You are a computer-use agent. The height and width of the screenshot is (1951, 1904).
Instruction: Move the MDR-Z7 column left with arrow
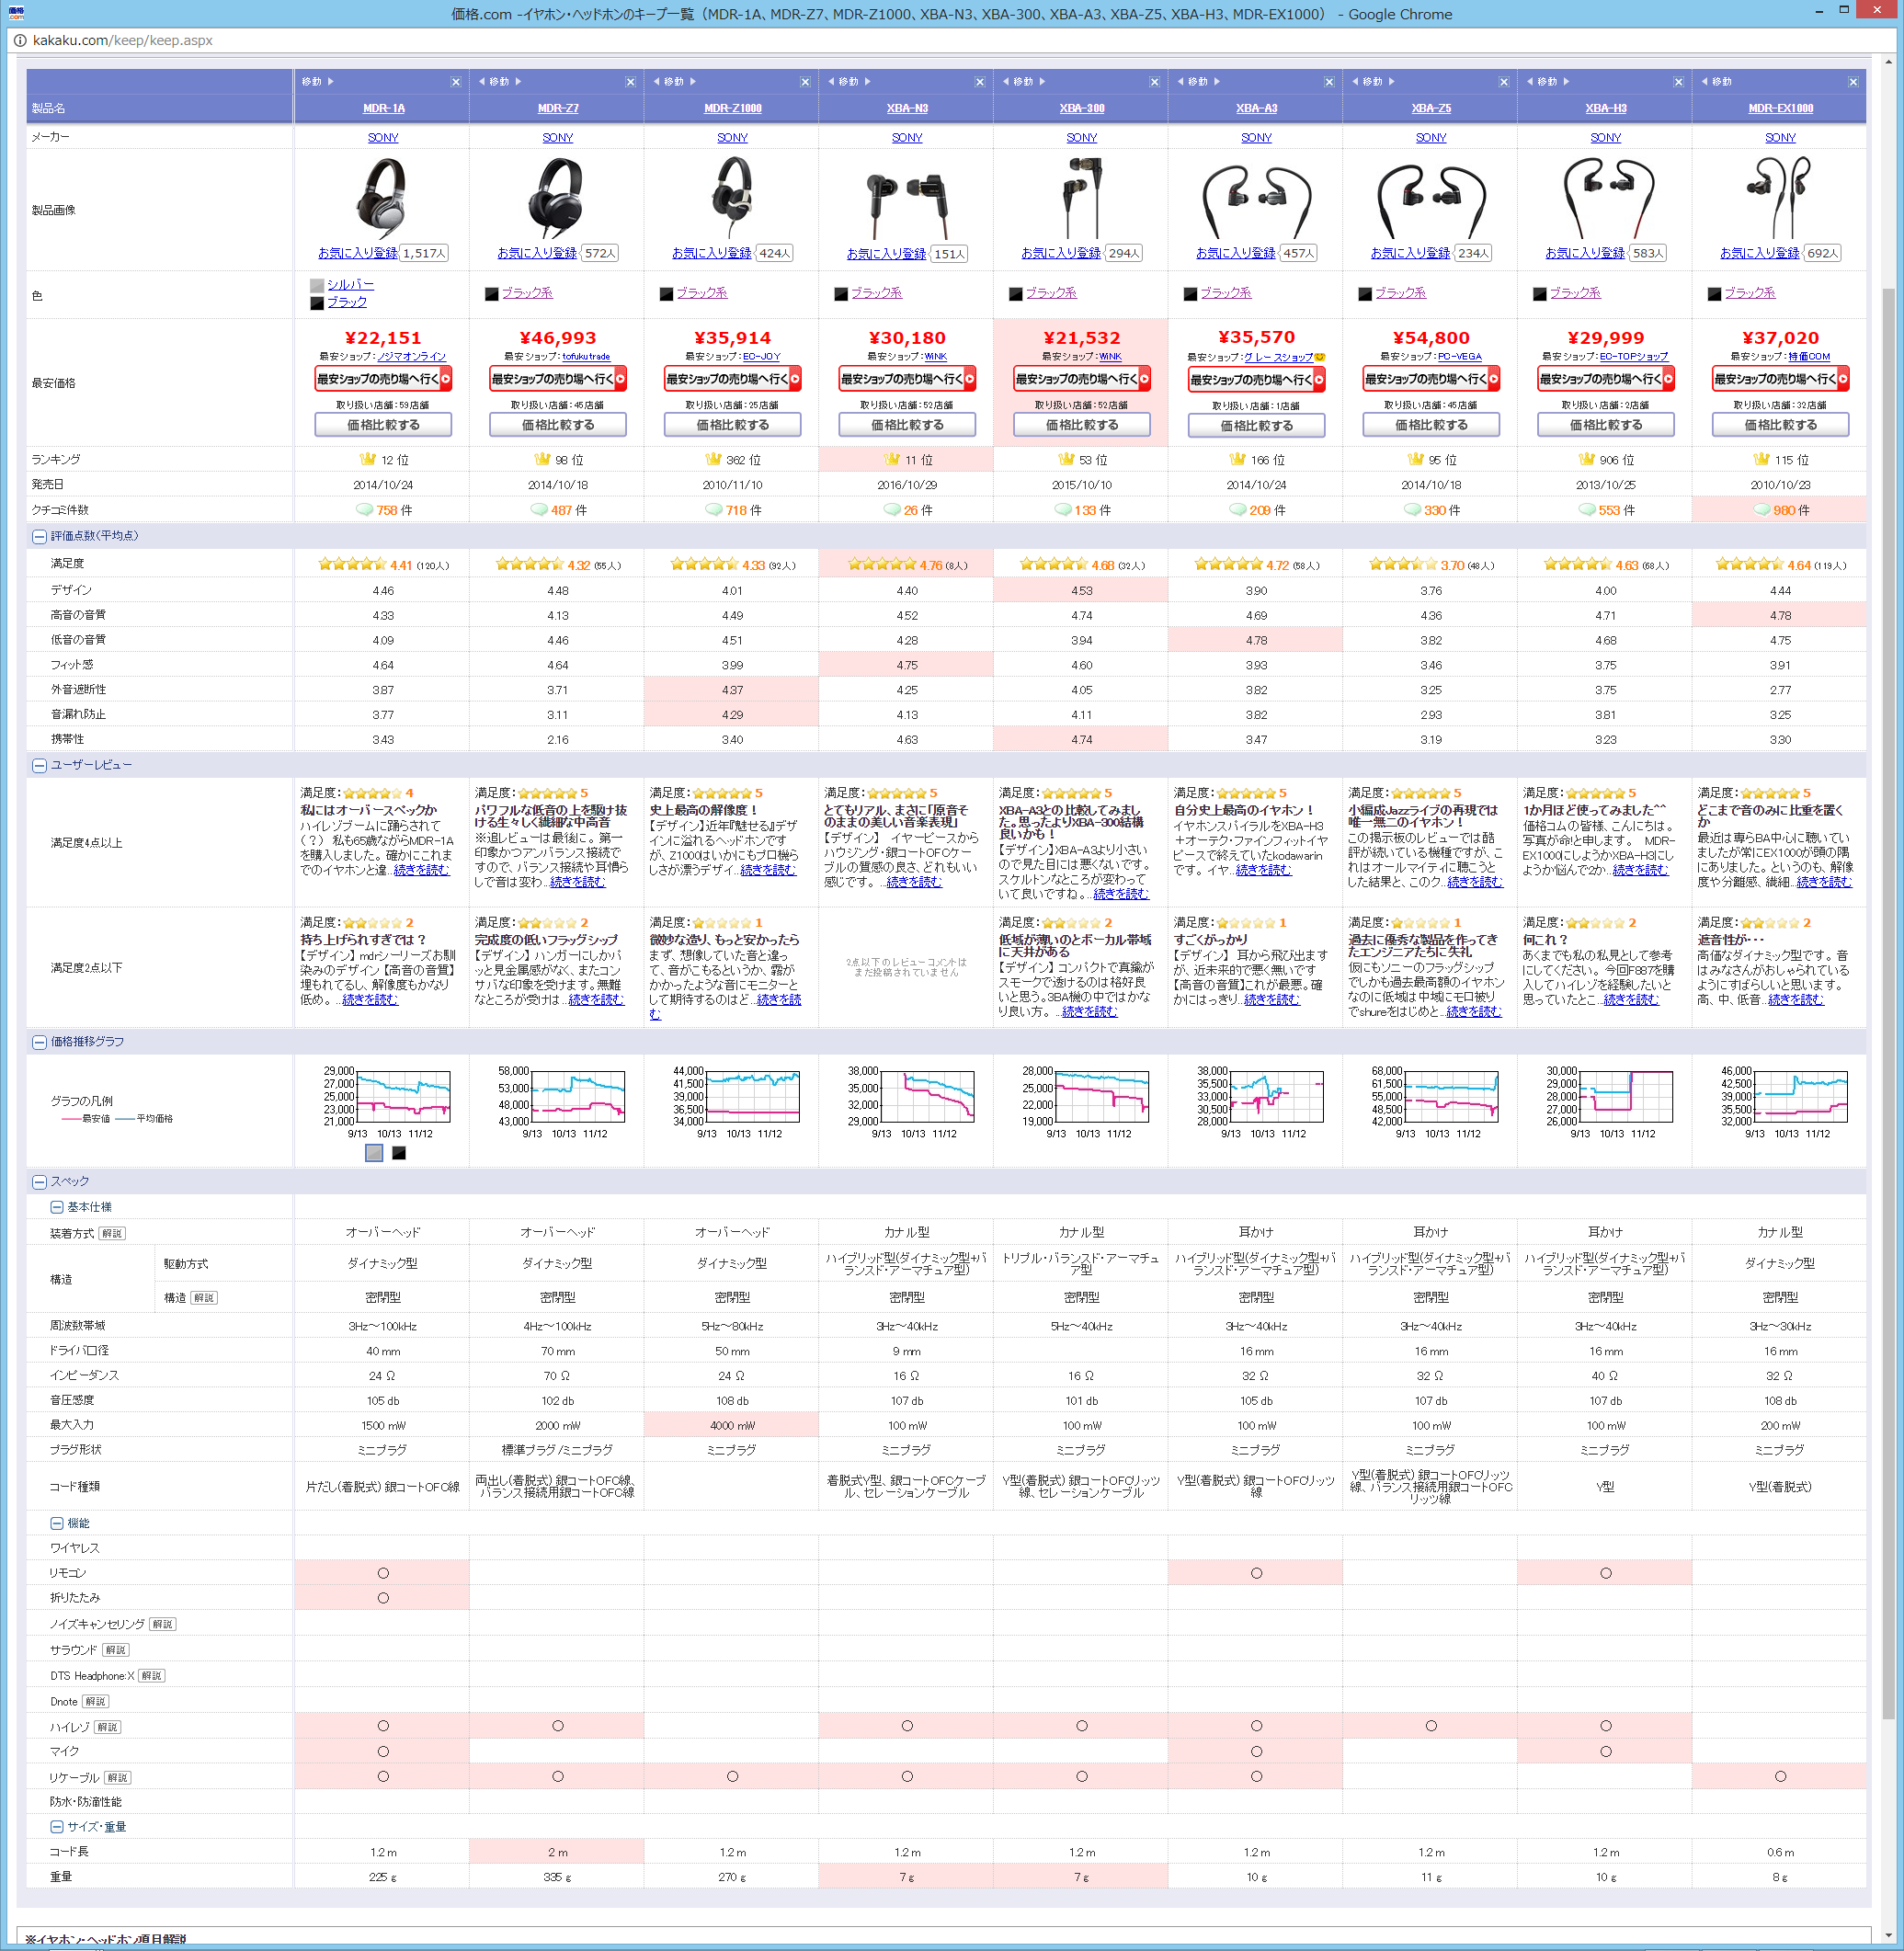pos(482,82)
